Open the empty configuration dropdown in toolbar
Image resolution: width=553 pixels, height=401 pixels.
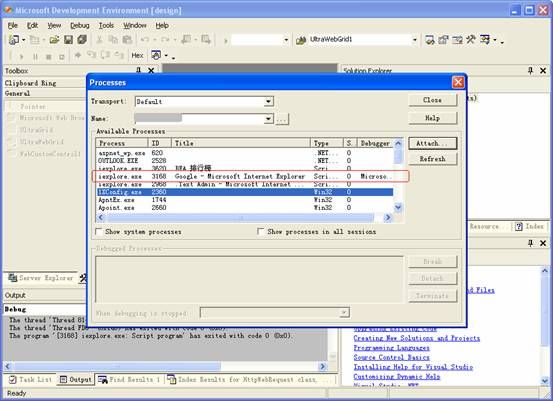coord(286,40)
